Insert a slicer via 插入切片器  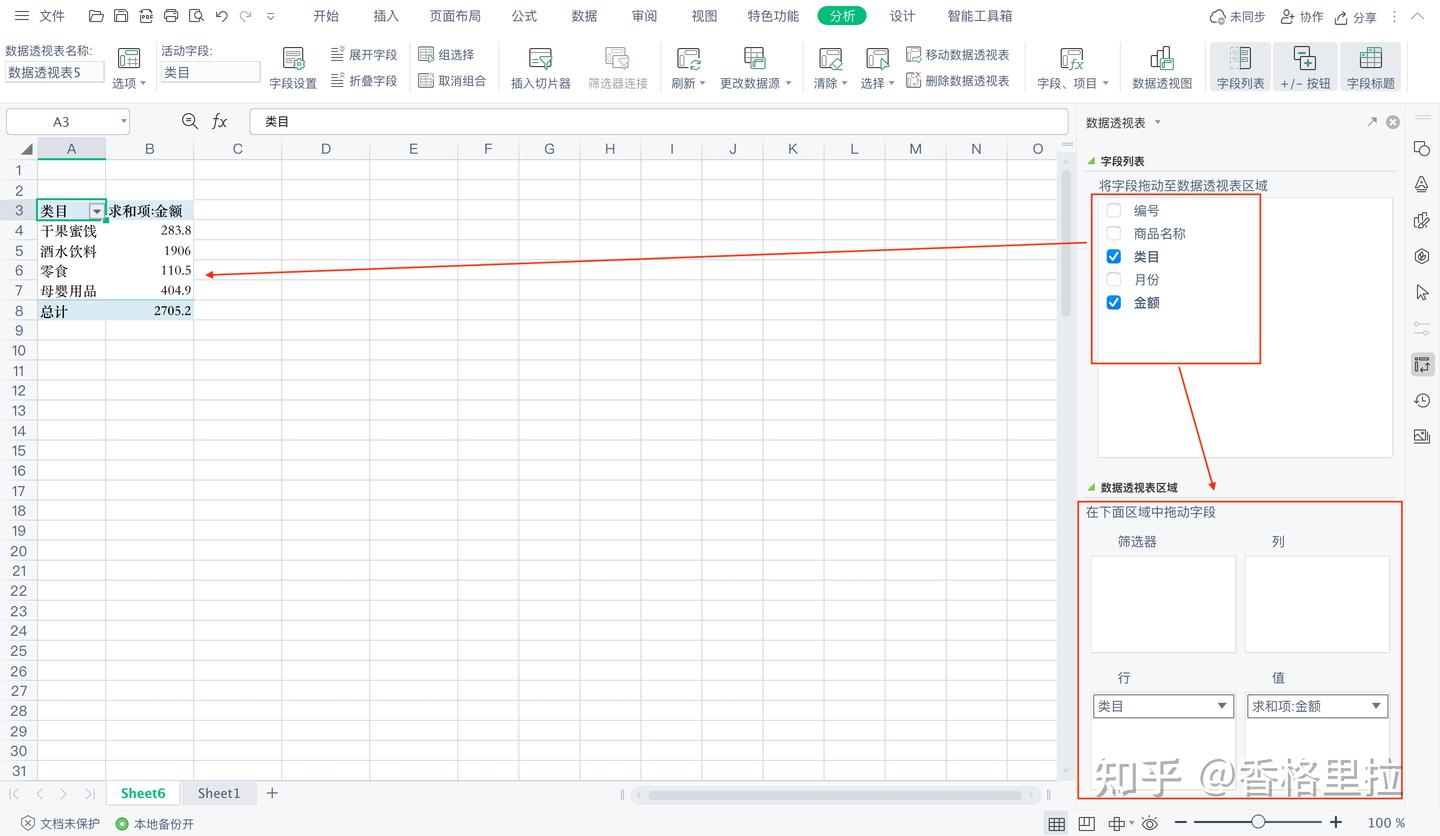541,68
